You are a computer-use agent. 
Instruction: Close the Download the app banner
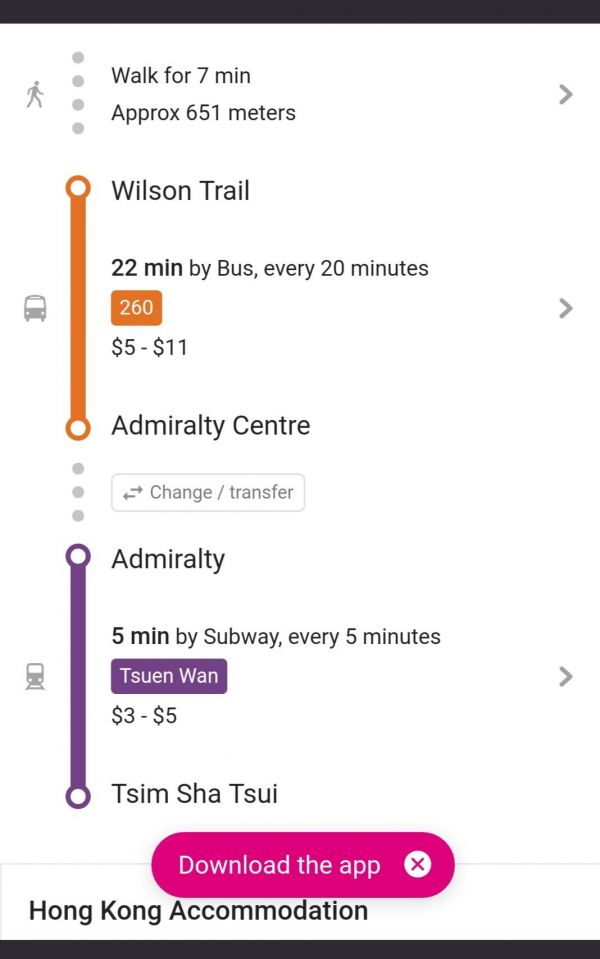418,864
